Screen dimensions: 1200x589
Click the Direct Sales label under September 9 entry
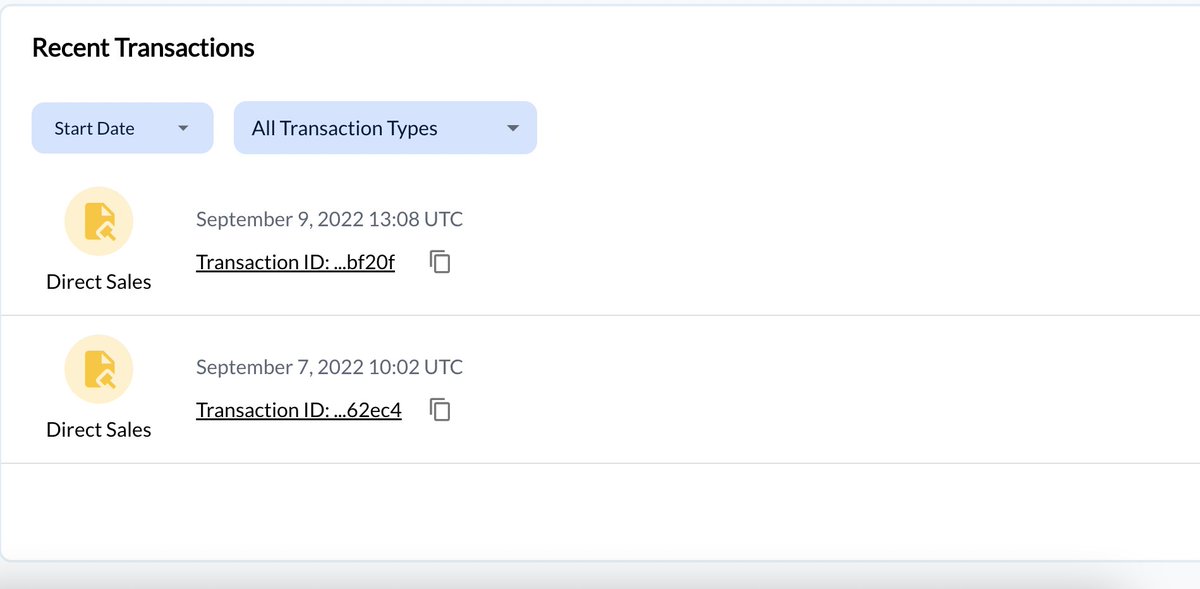click(99, 282)
